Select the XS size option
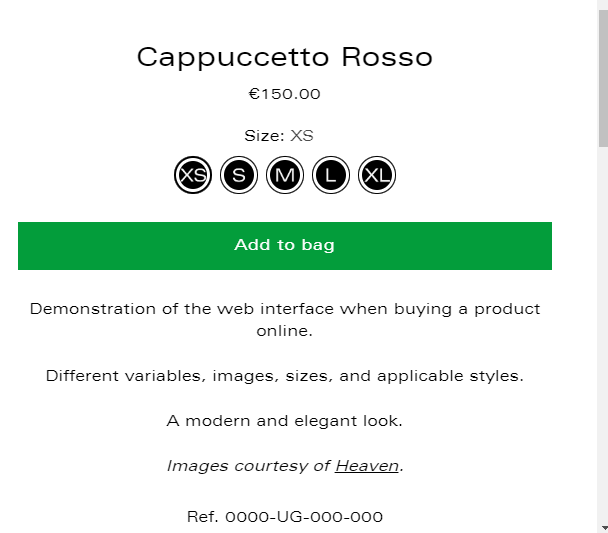Image resolution: width=608 pixels, height=533 pixels. pos(193,176)
